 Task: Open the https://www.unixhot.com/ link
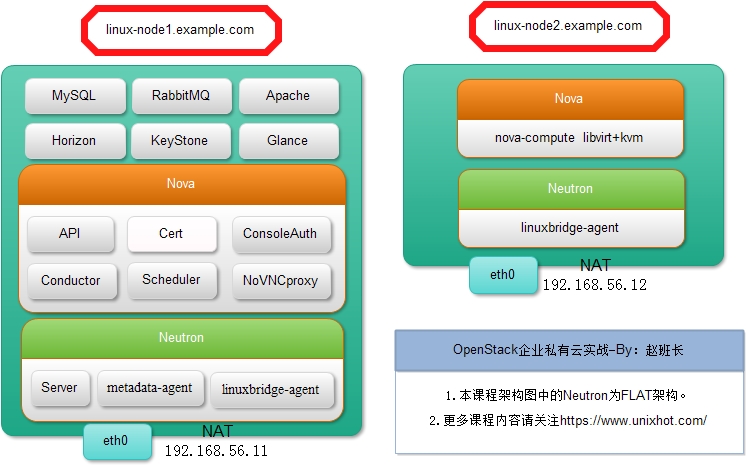633,421
